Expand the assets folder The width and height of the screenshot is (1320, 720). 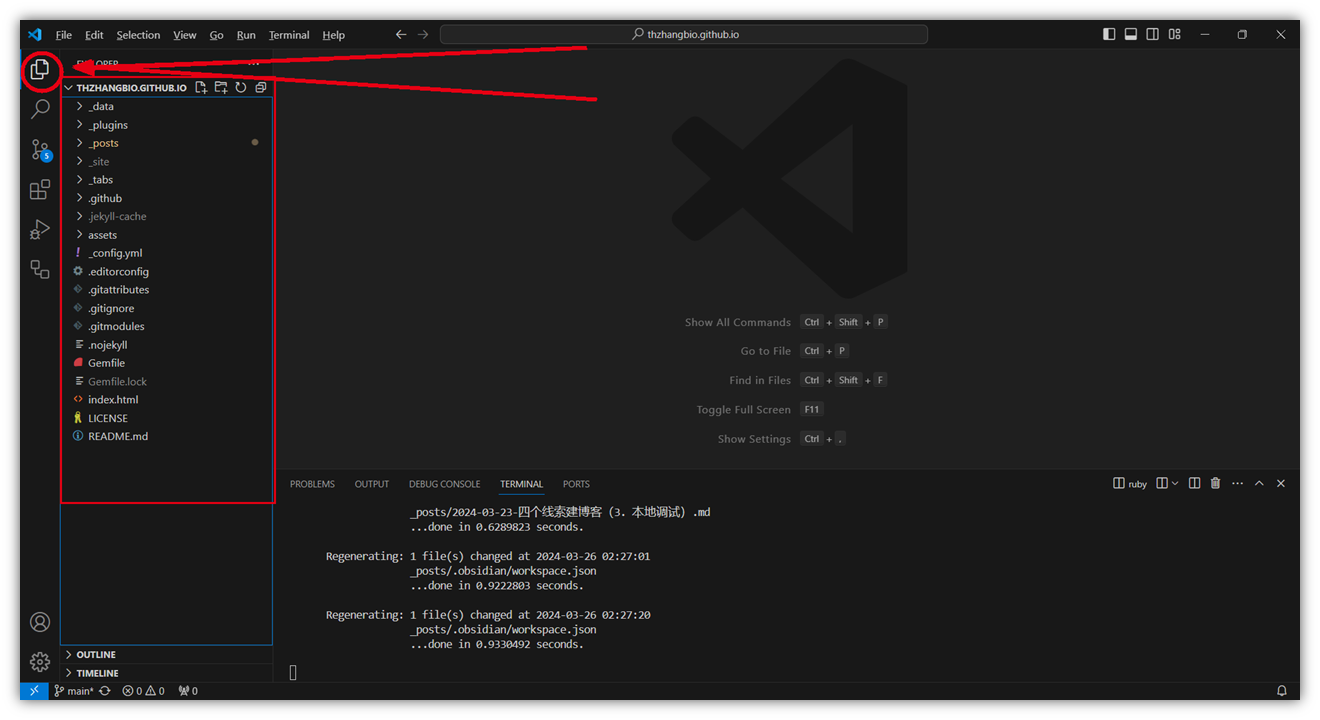click(x=167, y=235)
